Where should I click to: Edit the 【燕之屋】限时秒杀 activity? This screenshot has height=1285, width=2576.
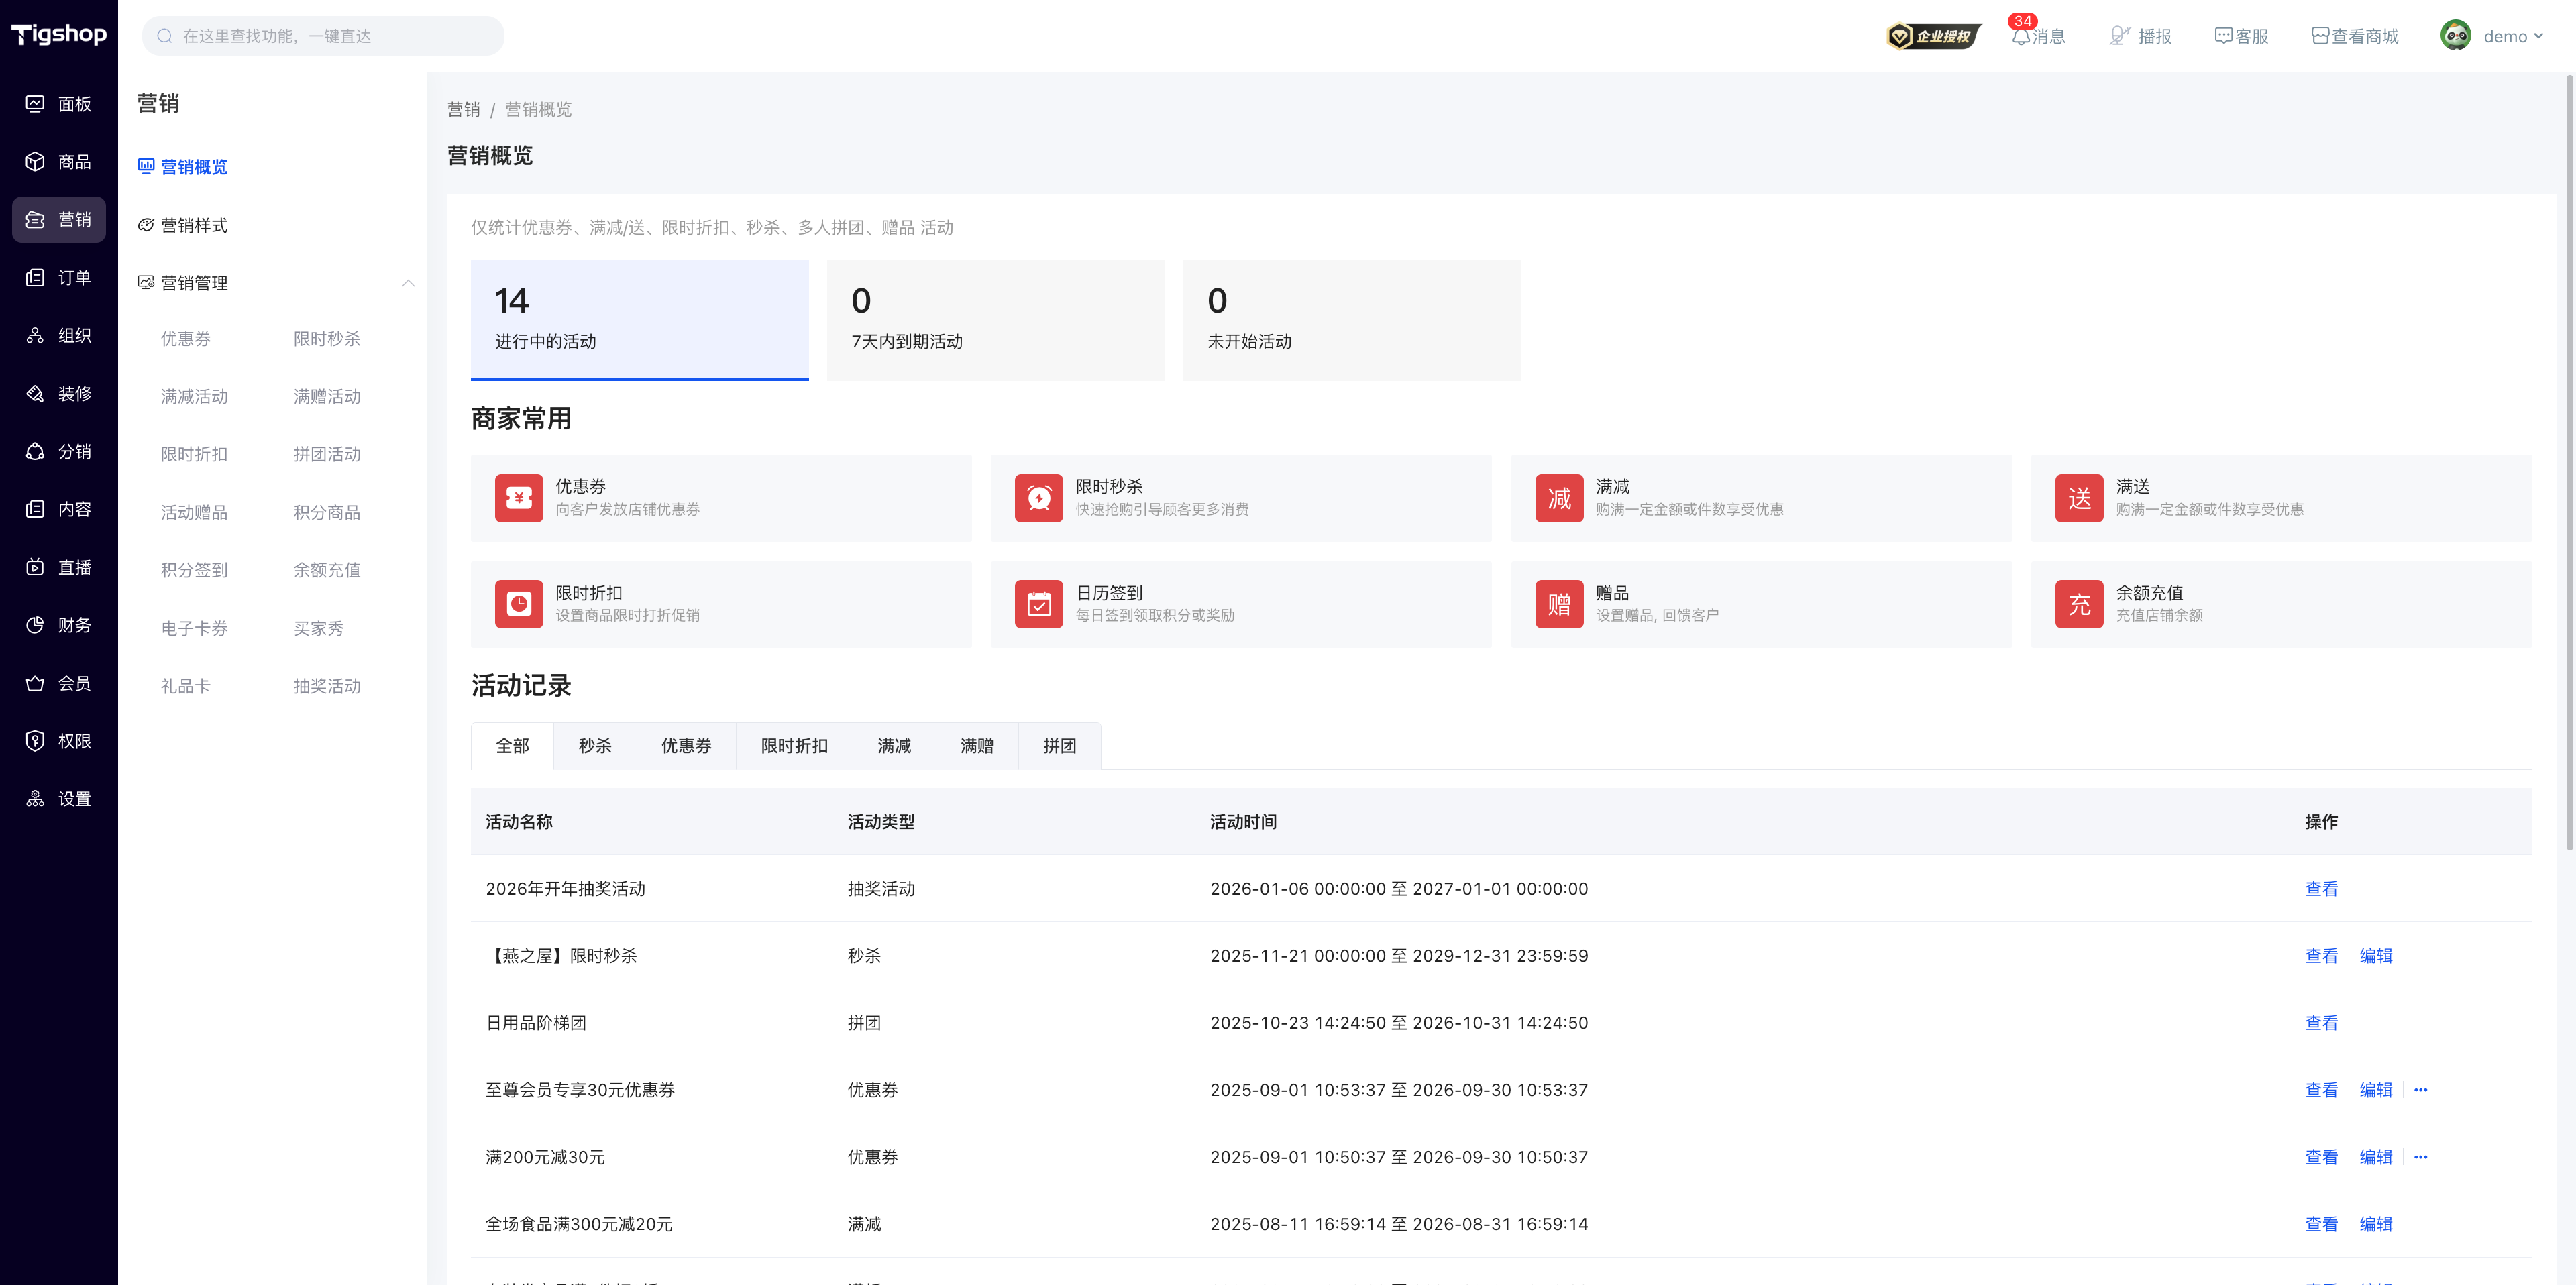click(x=2376, y=956)
